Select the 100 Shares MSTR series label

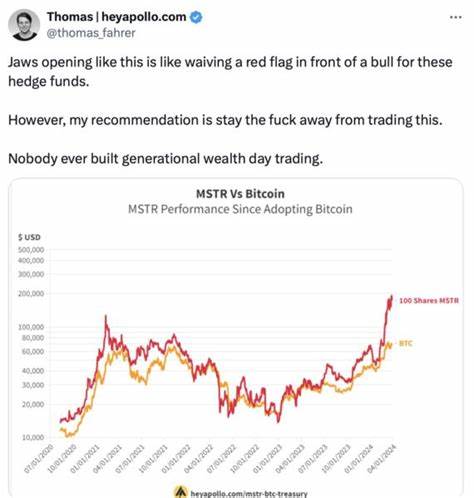click(429, 301)
